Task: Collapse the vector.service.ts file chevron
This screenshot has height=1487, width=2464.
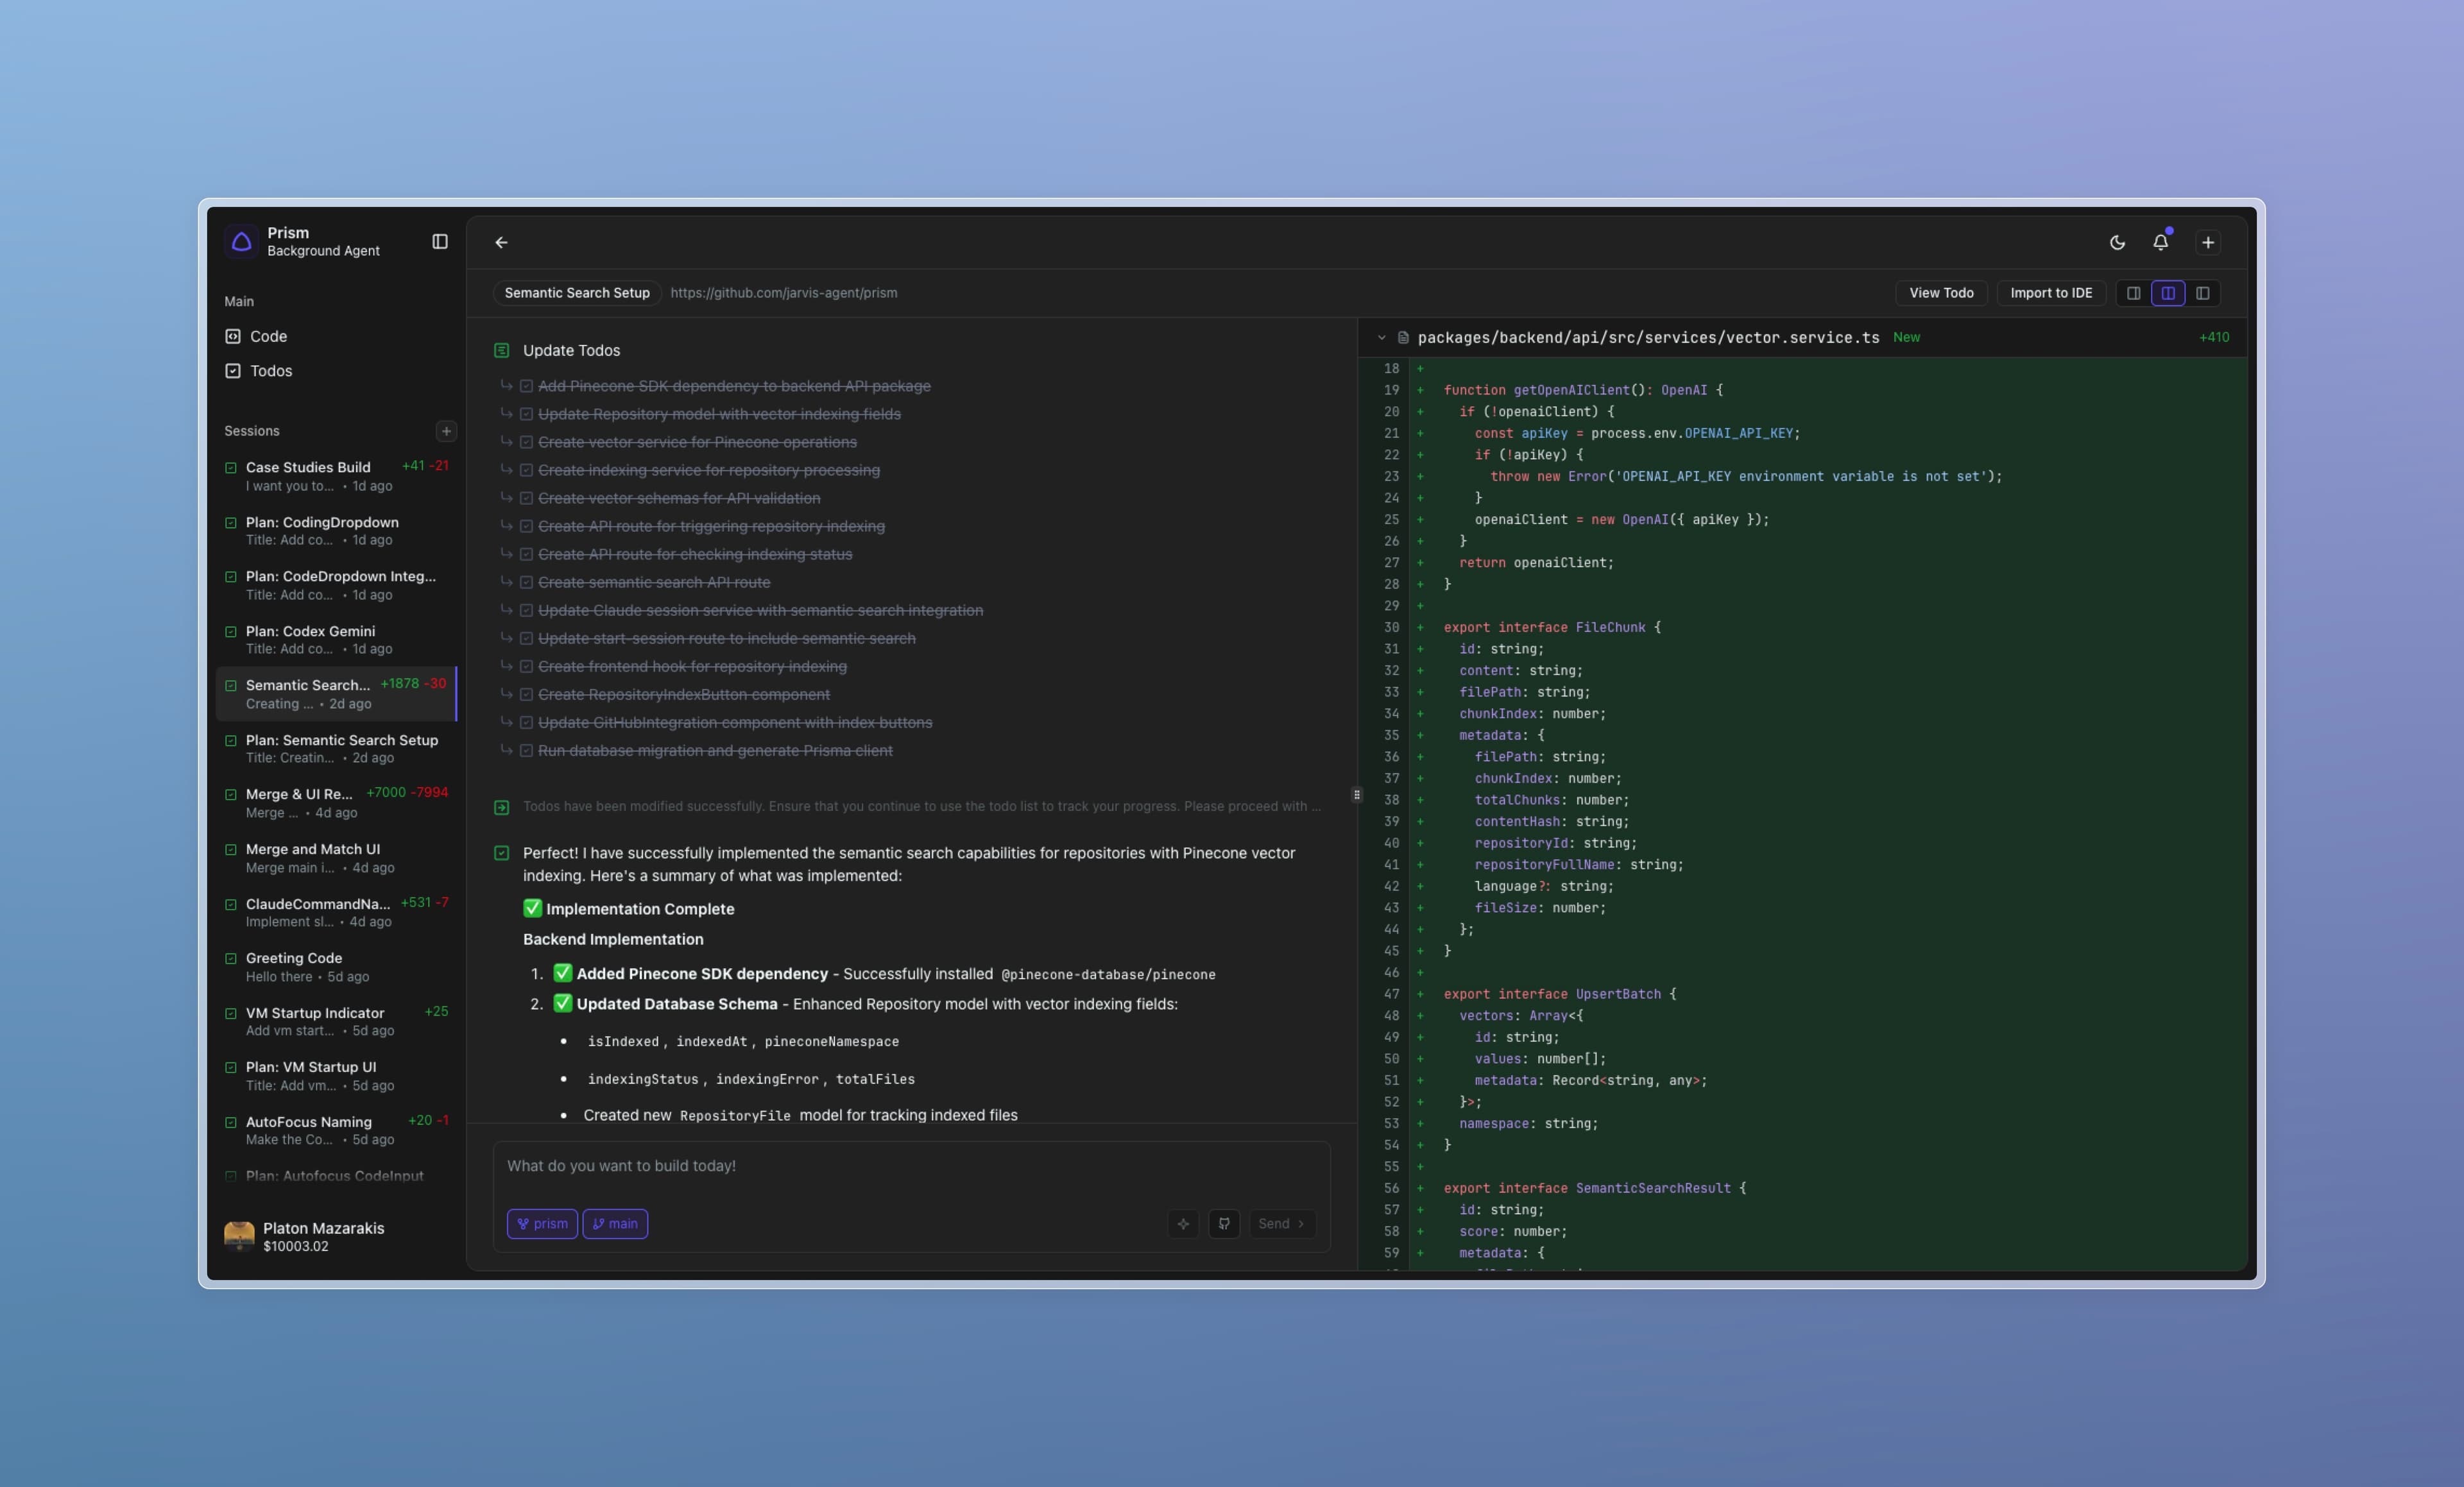Action: pyautogui.click(x=1381, y=338)
